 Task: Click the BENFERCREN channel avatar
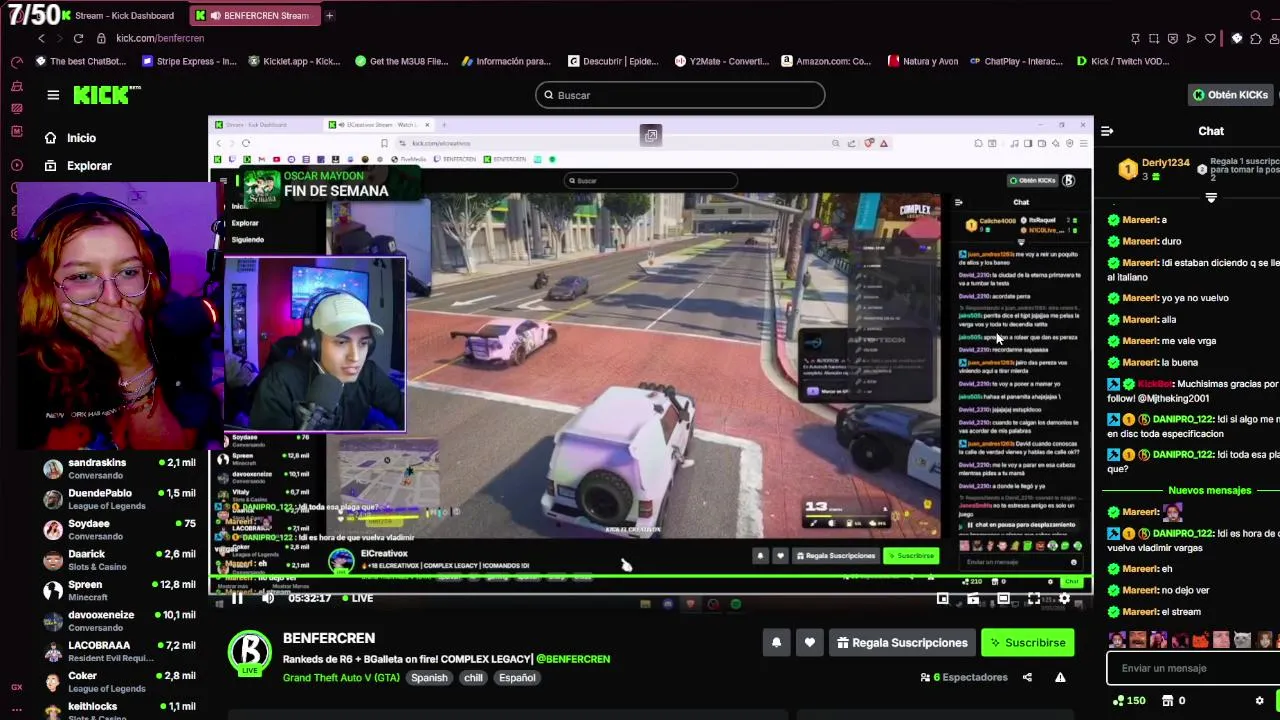pos(250,651)
